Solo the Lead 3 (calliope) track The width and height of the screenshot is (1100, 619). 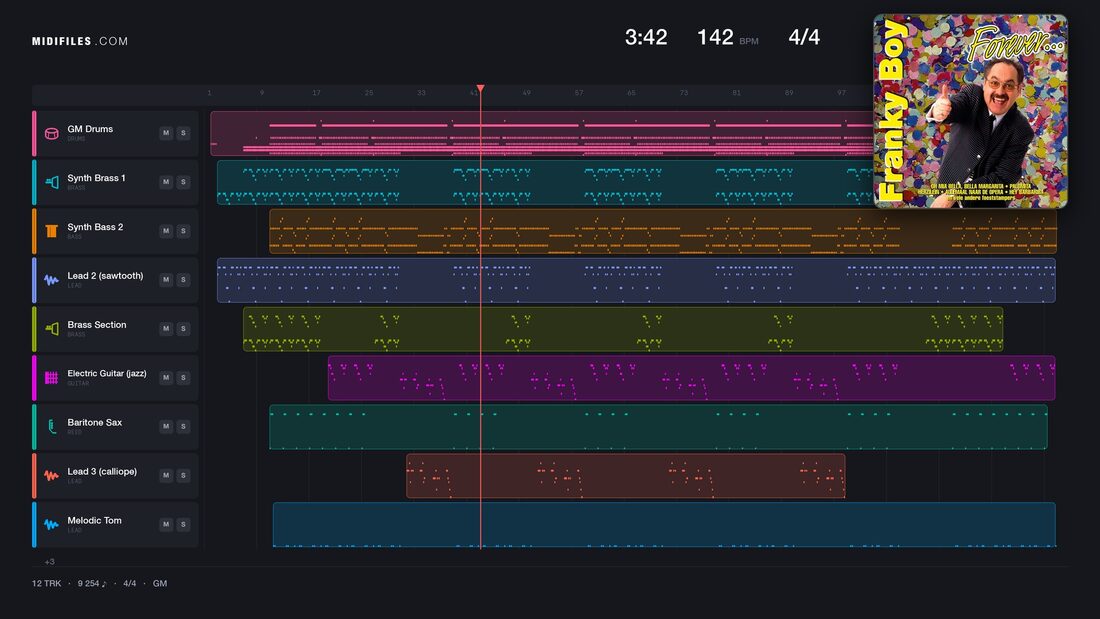[x=183, y=475]
